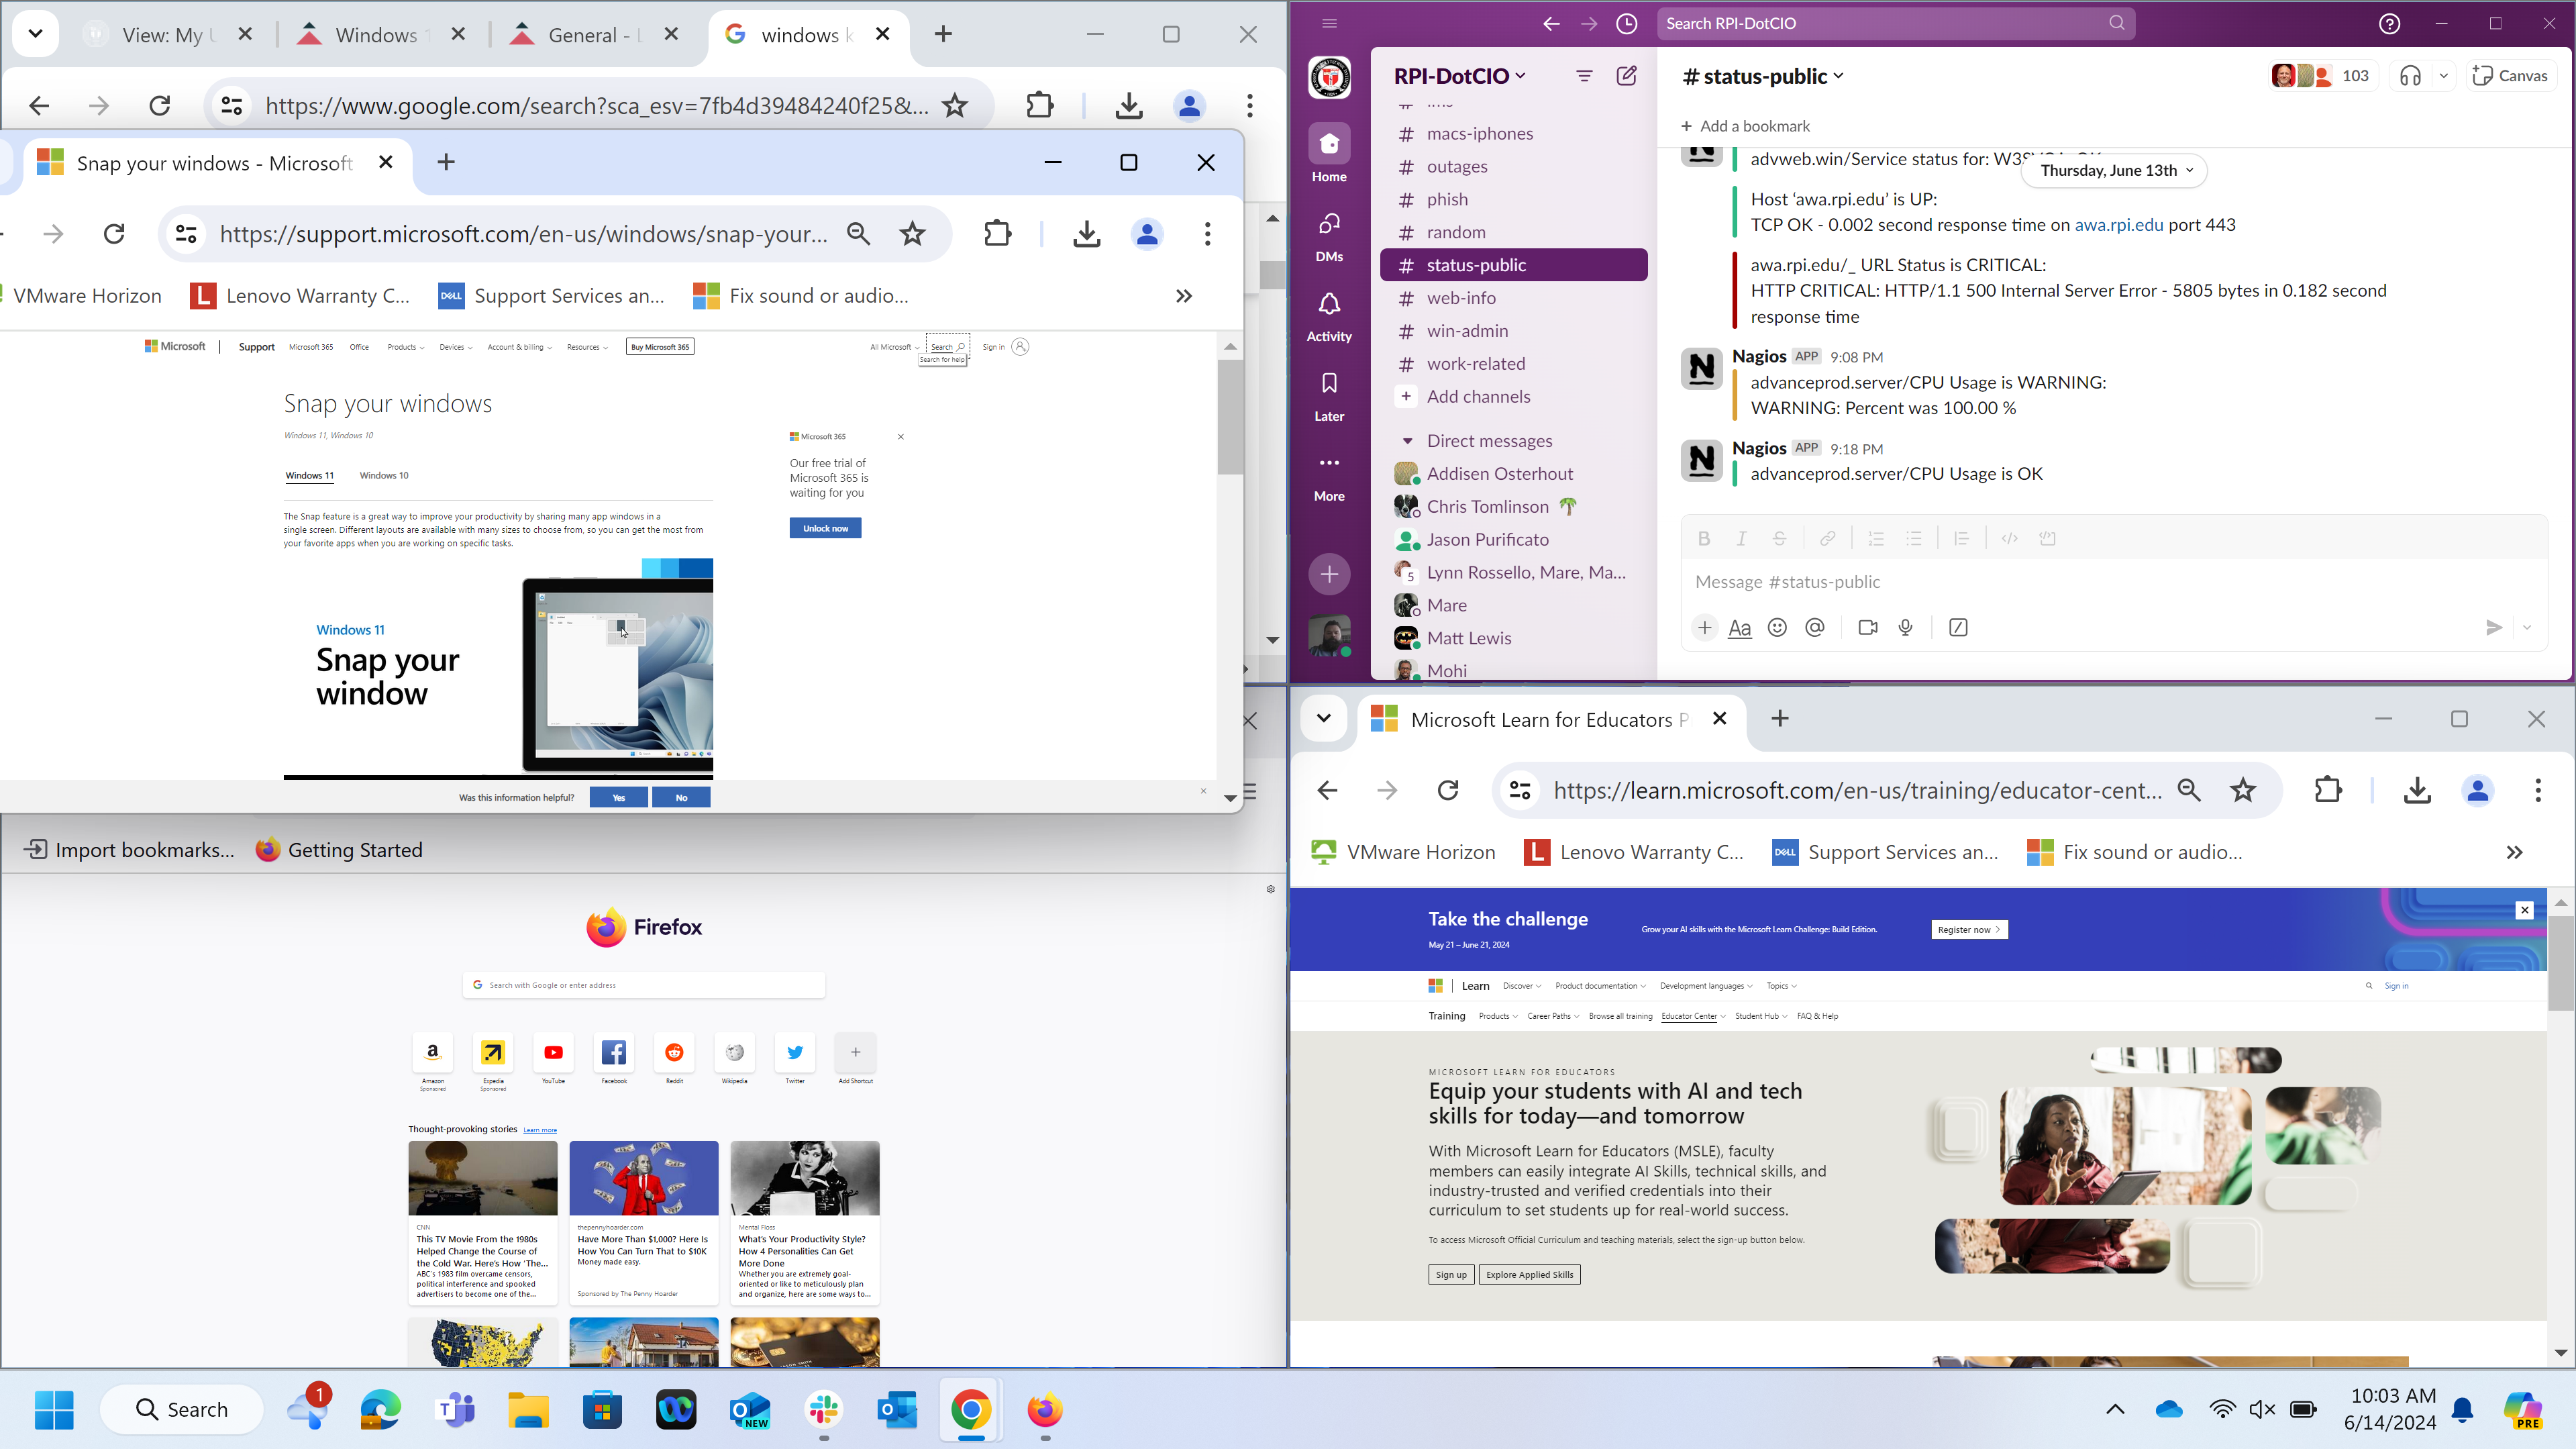The image size is (2576, 1449).
Task: Open send options dropdown arrow in Slack
Action: click(x=2527, y=627)
